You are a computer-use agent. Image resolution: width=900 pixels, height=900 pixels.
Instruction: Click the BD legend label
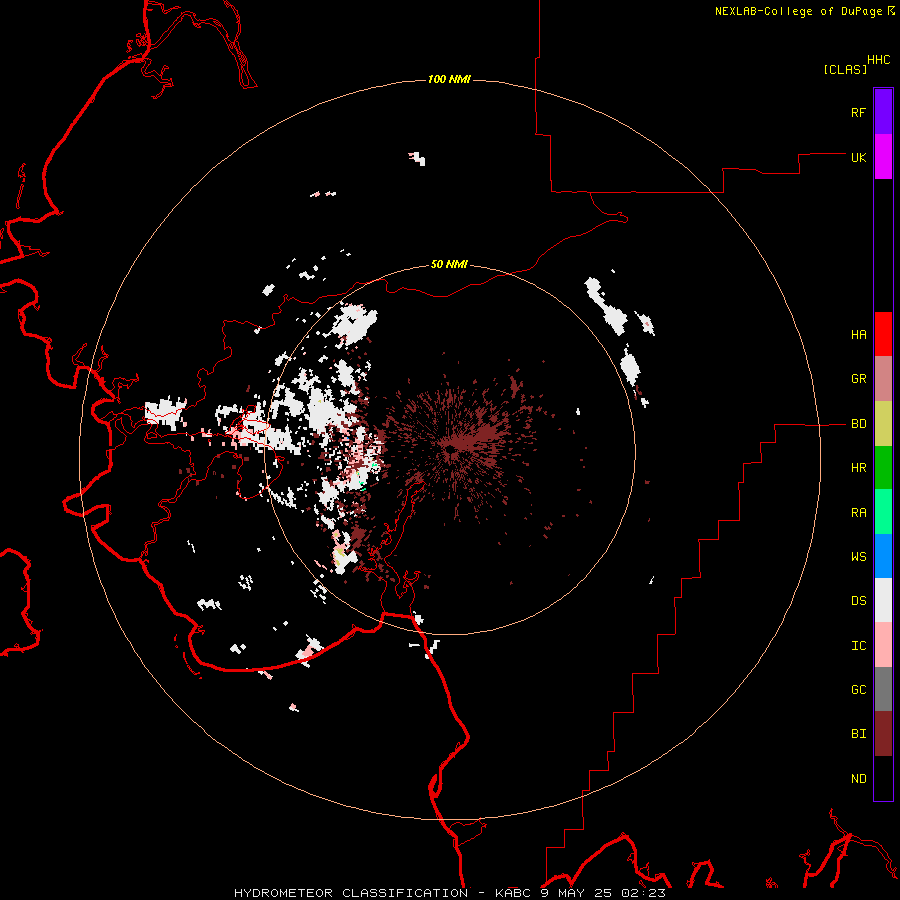click(858, 424)
